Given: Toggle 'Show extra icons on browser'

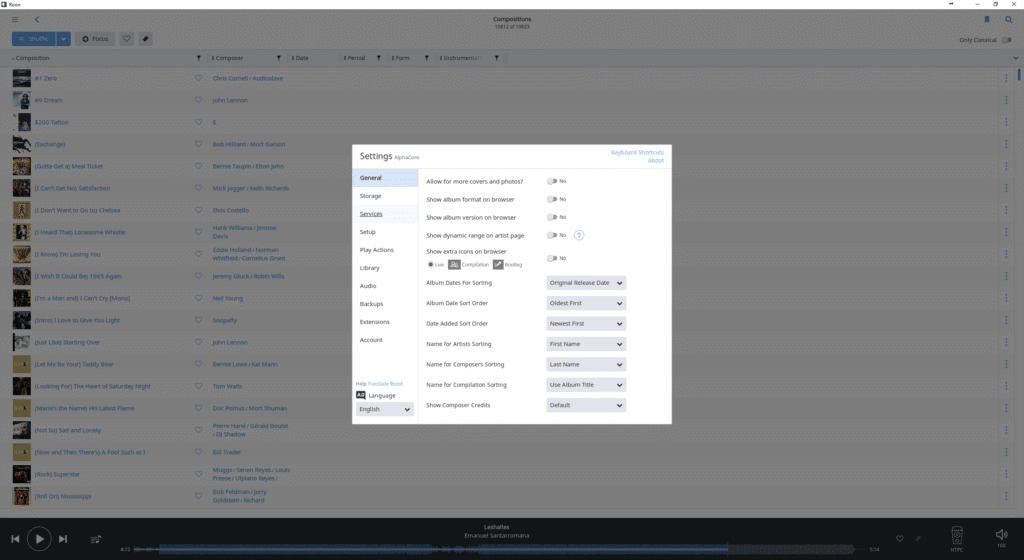Looking at the screenshot, I should [552, 258].
